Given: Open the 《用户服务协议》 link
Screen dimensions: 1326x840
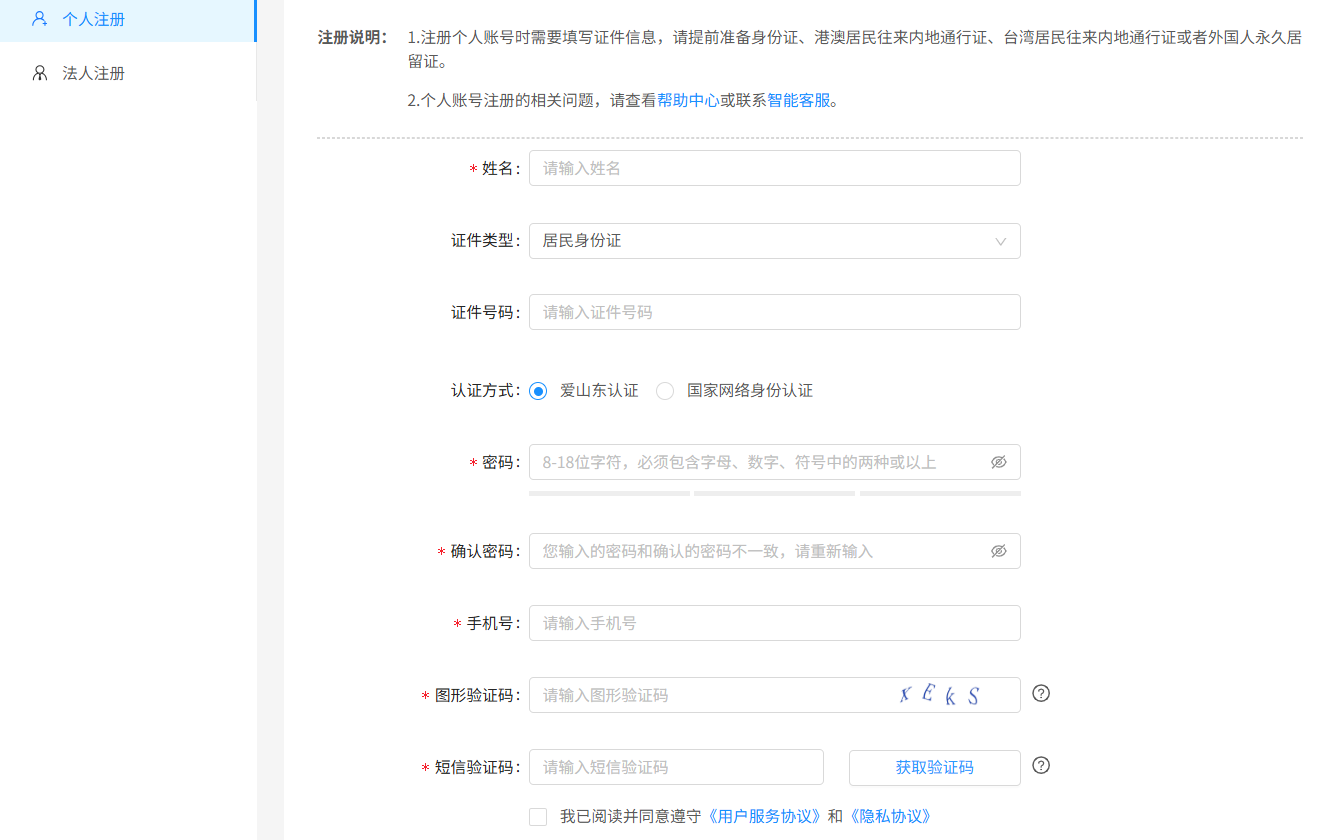Looking at the screenshot, I should [765, 816].
